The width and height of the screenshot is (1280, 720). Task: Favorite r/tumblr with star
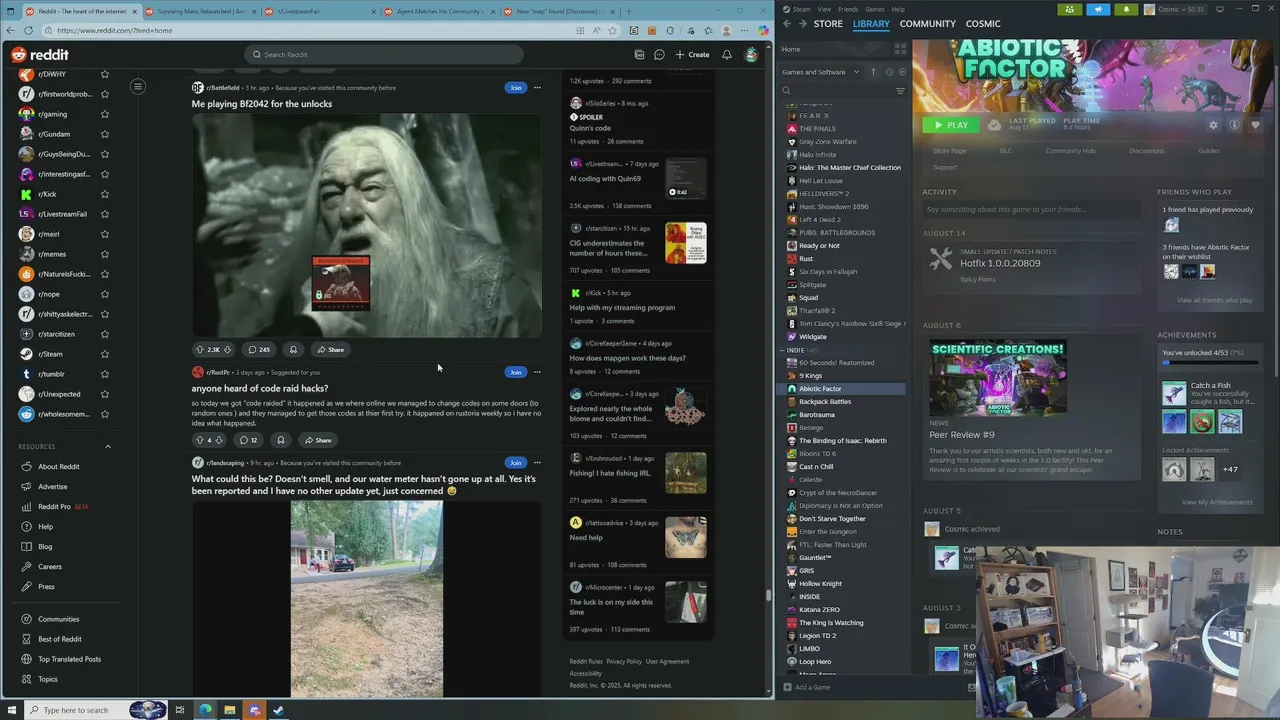tap(104, 374)
